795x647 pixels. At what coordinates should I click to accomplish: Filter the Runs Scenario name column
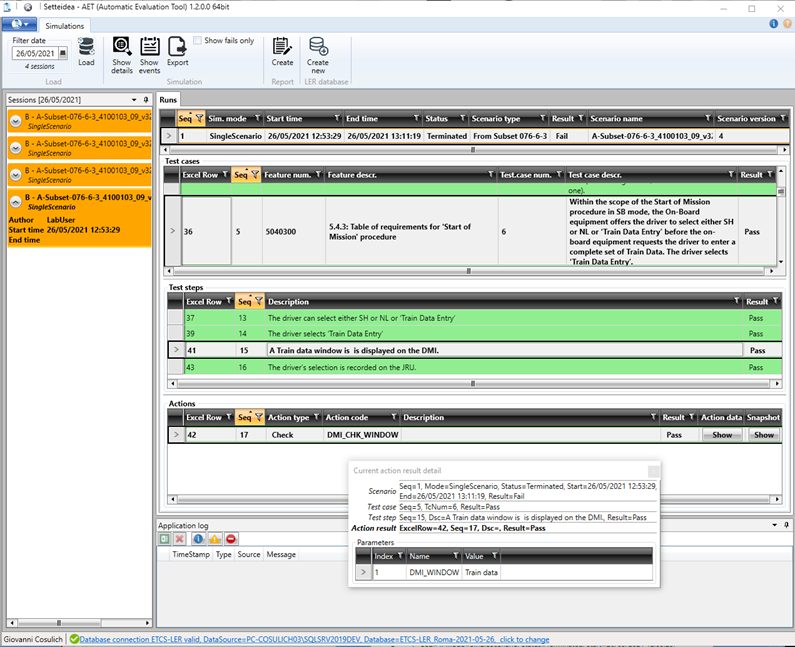click(x=708, y=118)
